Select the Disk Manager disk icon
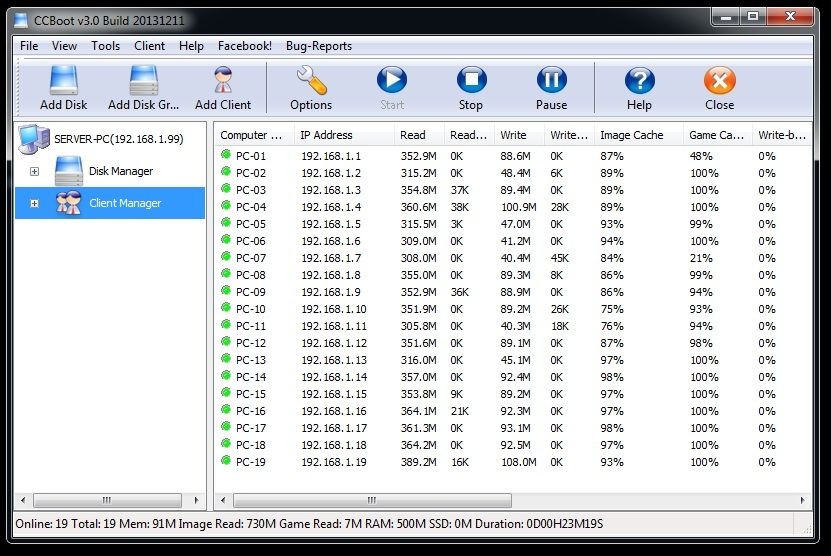Viewport: 831px width, 556px height. tap(69, 171)
